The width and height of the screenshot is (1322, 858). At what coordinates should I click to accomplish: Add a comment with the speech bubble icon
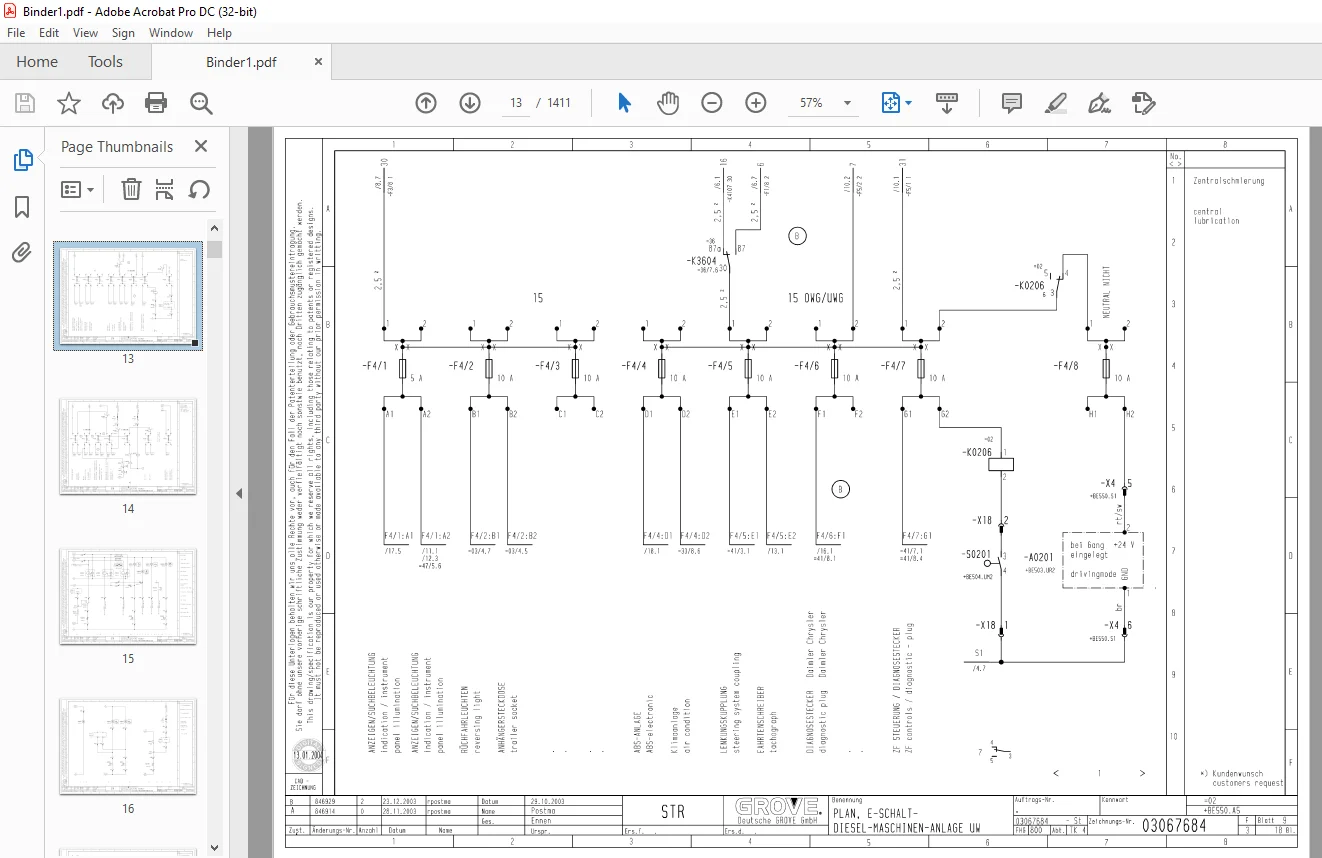pos(1011,103)
